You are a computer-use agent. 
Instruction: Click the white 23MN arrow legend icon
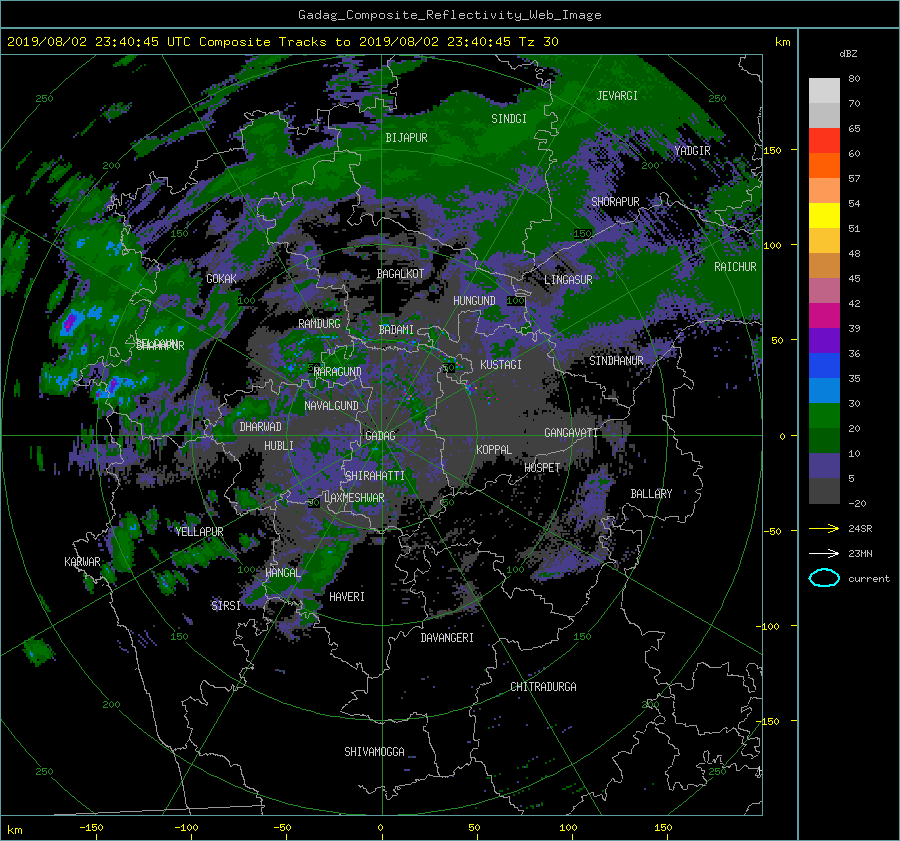[x=824, y=553]
